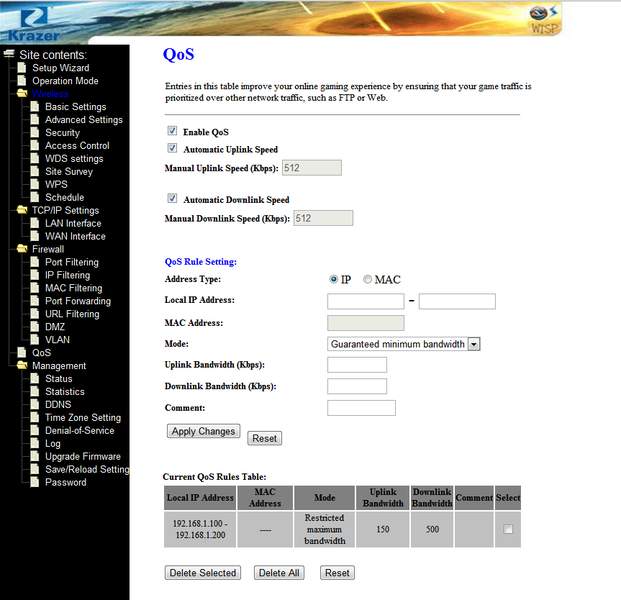The height and width of the screenshot is (600, 621).
Task: Select the IP address type radio
Action: tap(333, 279)
